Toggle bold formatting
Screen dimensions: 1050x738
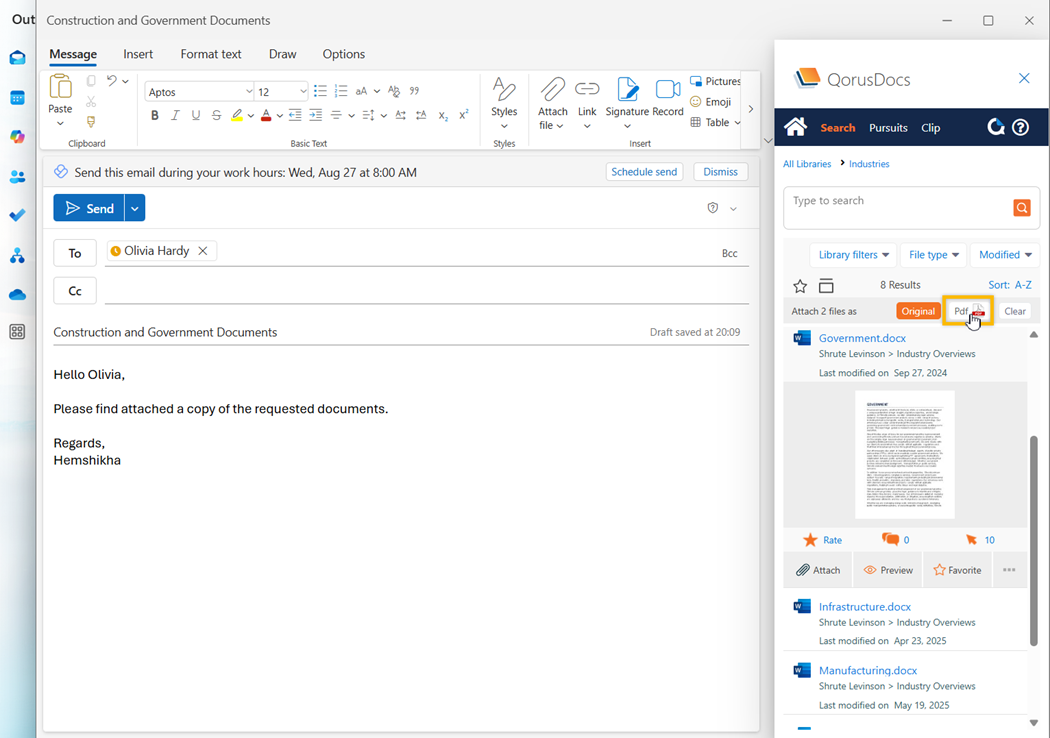tap(155, 116)
